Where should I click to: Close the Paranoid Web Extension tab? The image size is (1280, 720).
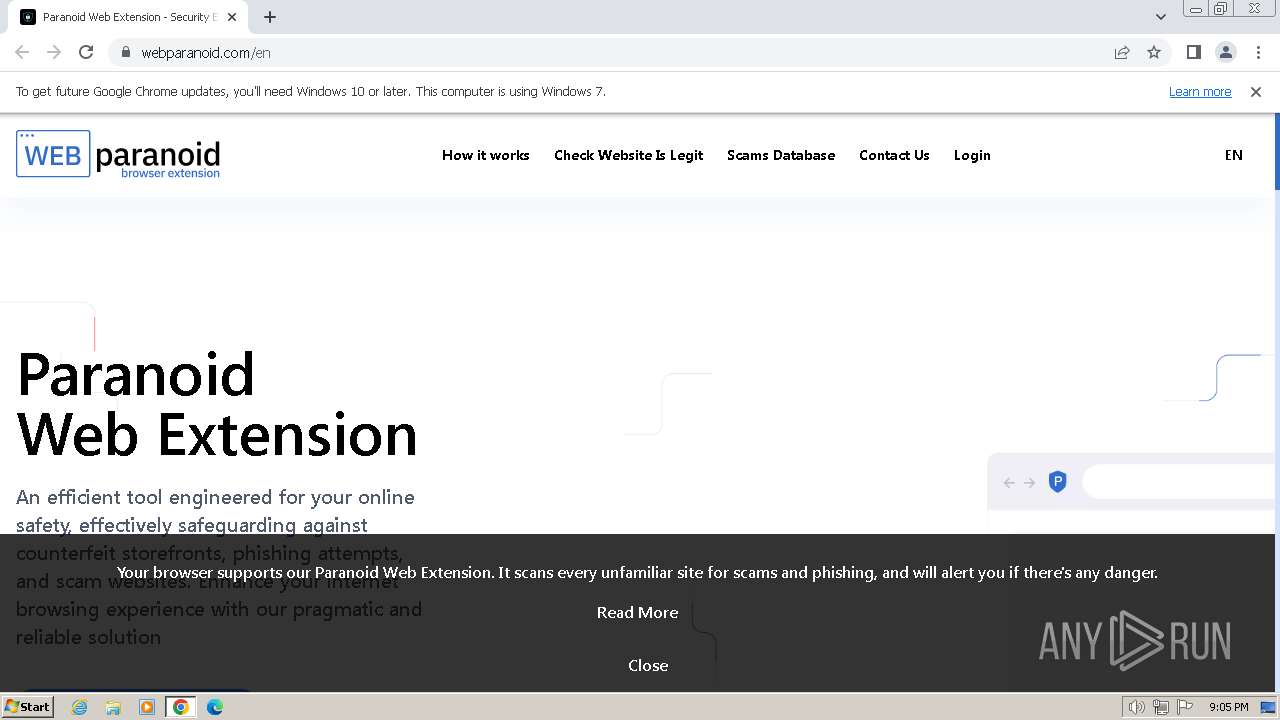(x=232, y=17)
